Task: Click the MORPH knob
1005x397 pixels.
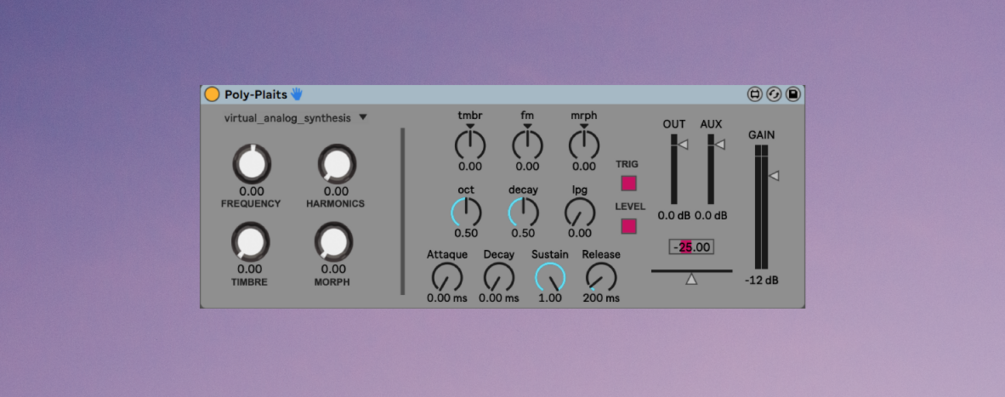Action: (333, 242)
